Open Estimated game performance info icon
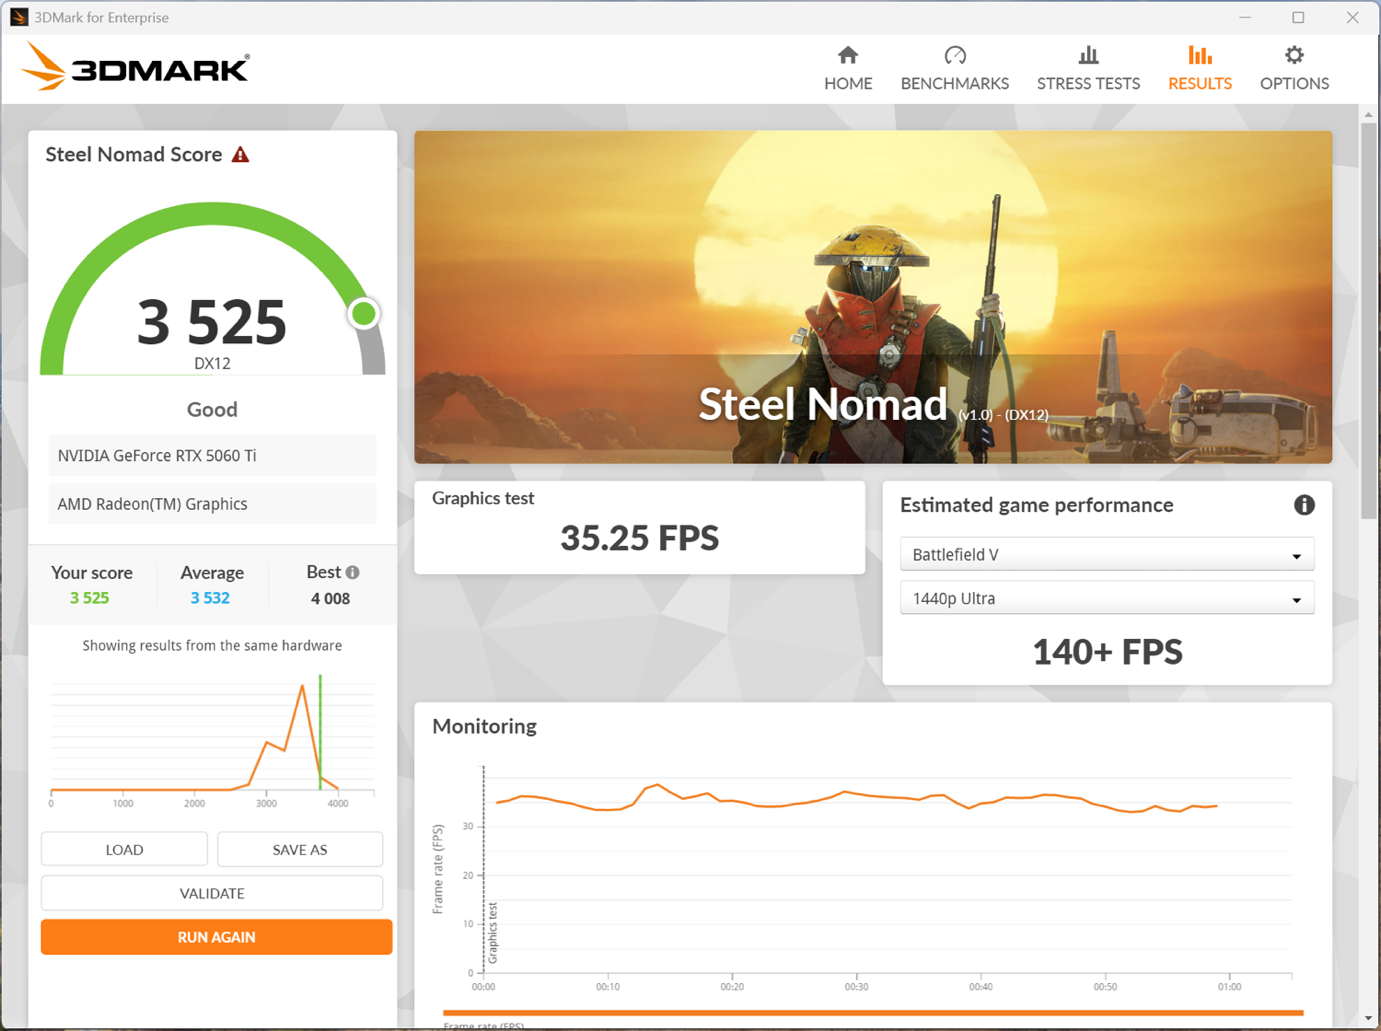The image size is (1381, 1031). pos(1304,505)
